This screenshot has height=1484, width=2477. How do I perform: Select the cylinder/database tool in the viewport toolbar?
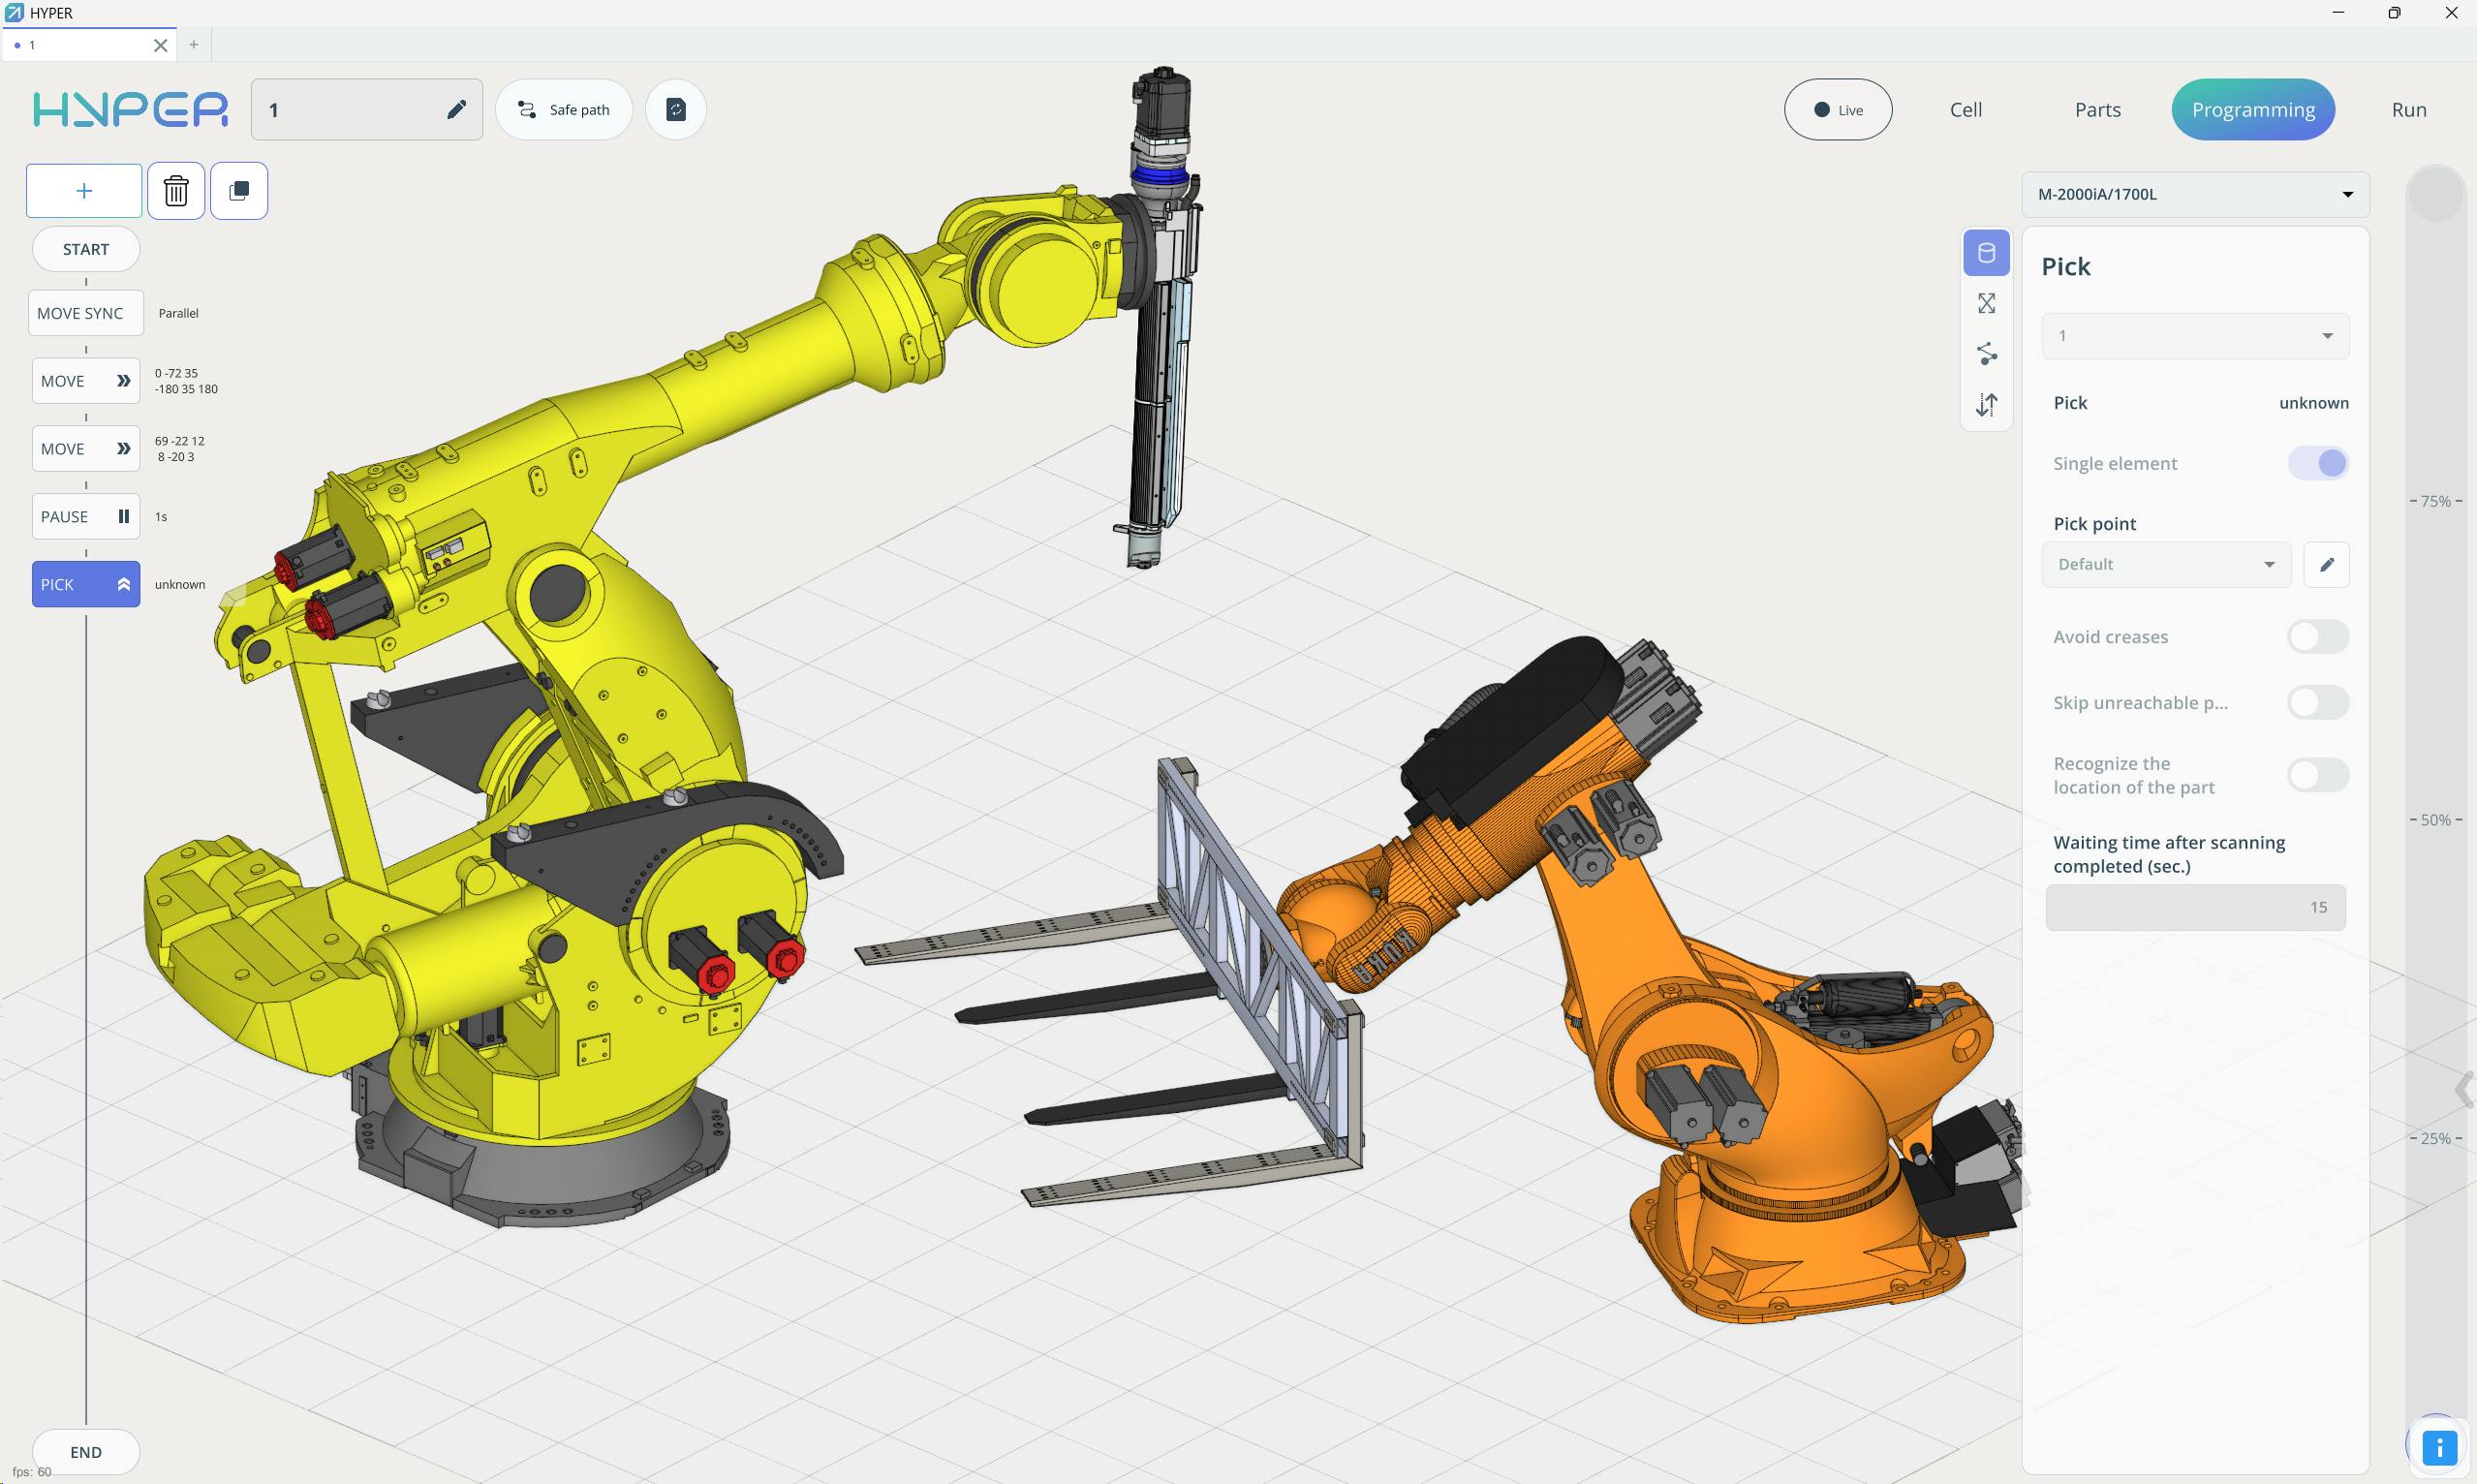point(1986,253)
